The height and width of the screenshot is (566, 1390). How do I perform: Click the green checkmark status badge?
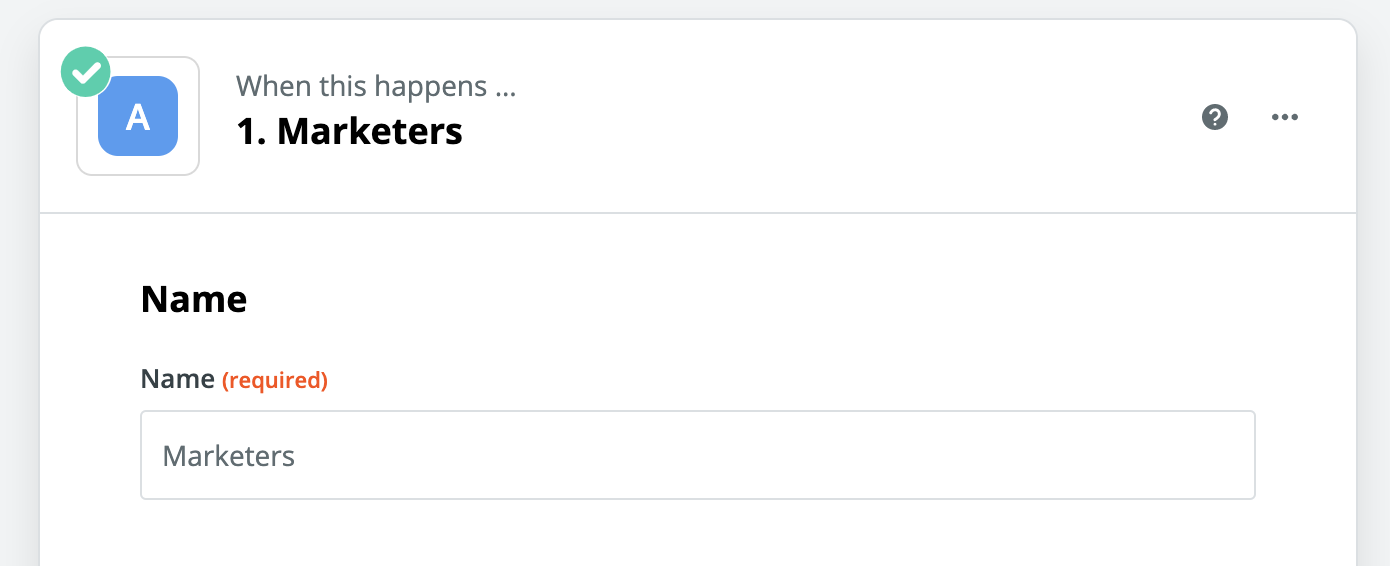86,72
